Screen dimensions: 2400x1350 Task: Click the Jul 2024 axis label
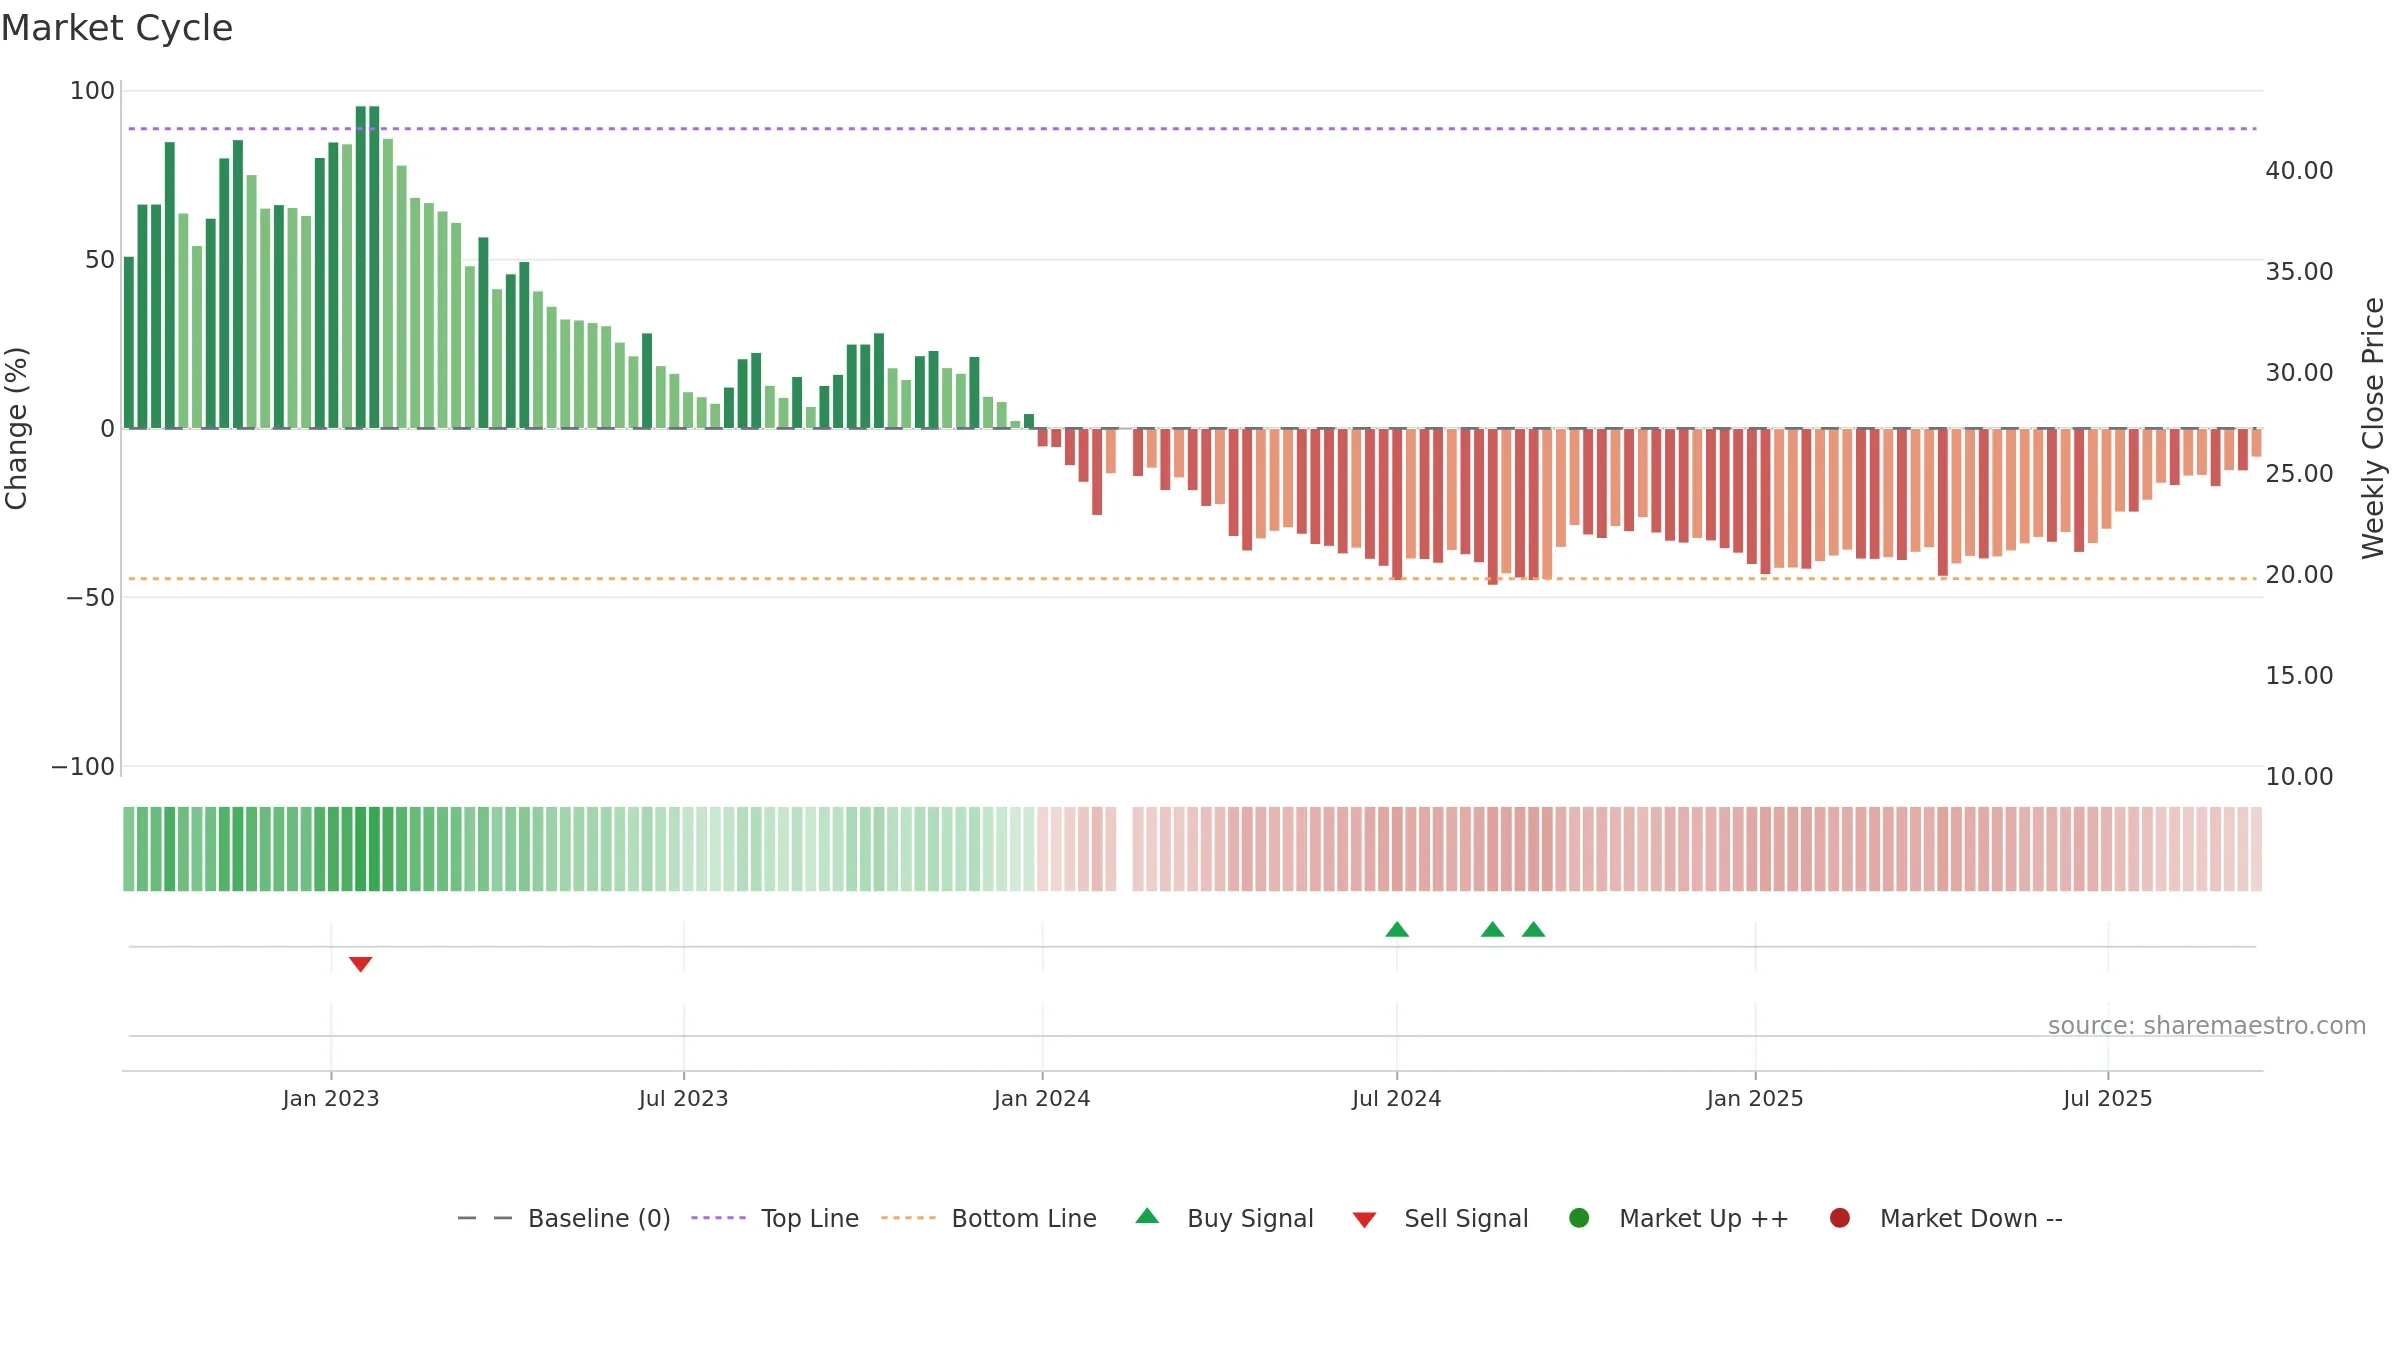coord(1397,1098)
